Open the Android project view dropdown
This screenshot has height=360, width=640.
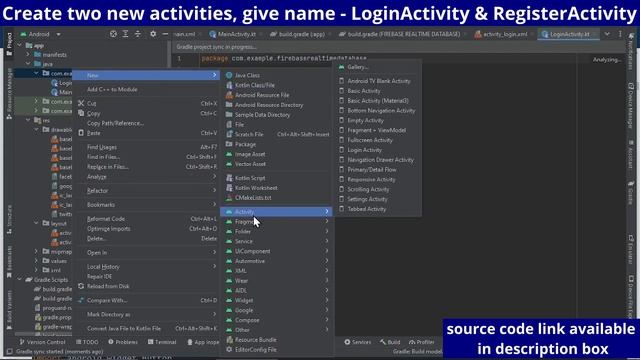[40, 34]
